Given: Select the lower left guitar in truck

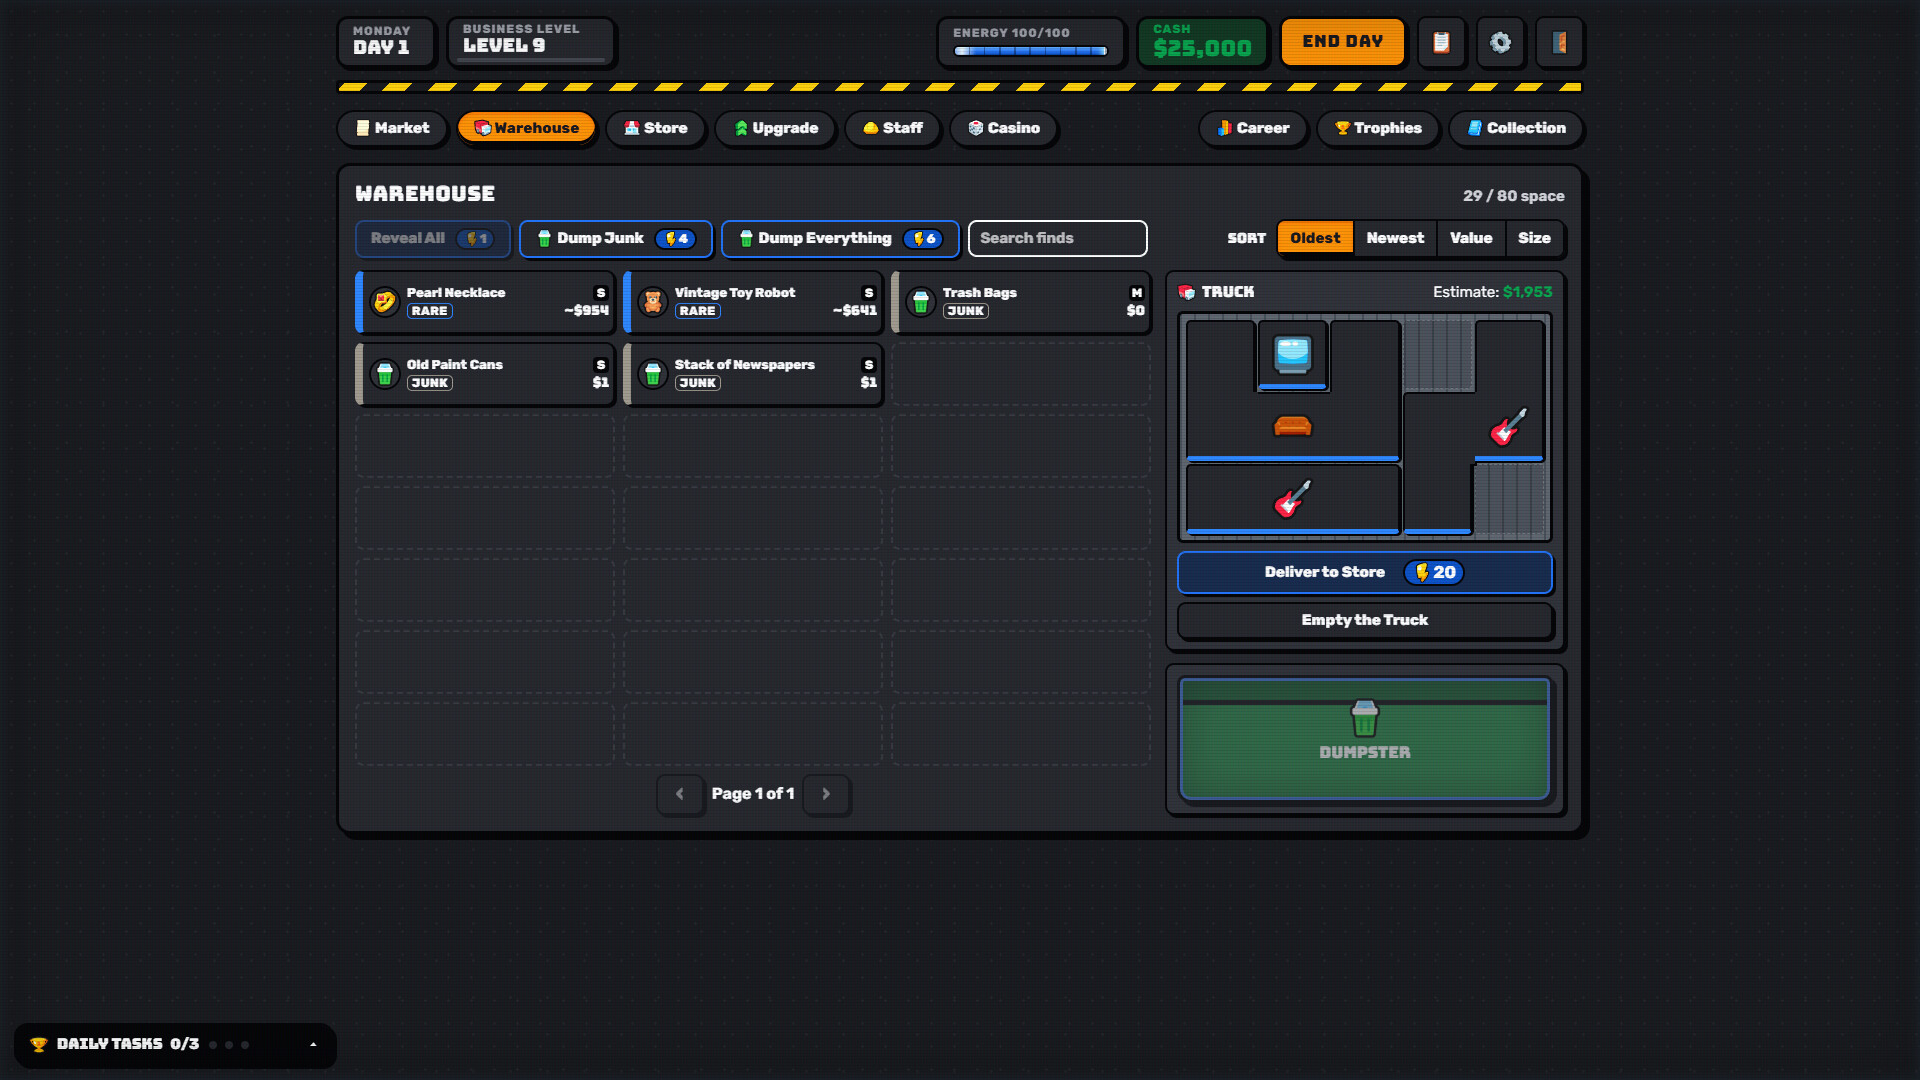Looking at the screenshot, I should (x=1292, y=499).
